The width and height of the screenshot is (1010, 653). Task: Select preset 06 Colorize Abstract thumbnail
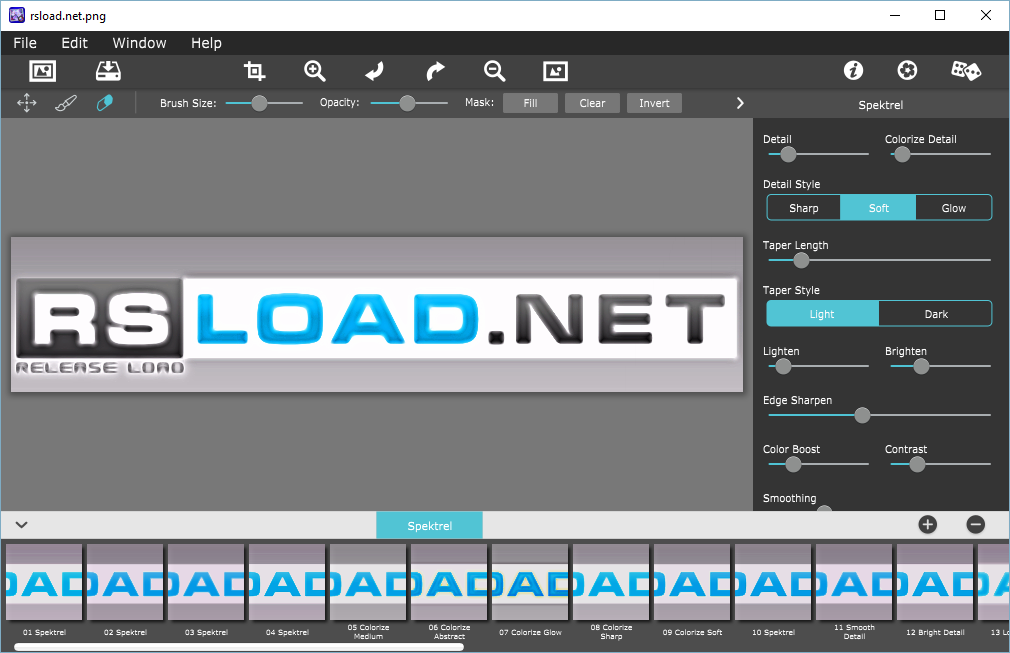[449, 582]
